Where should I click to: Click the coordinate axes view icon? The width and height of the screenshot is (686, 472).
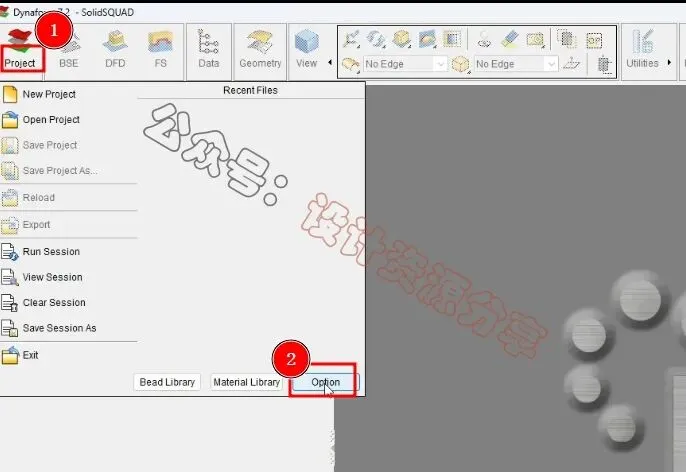[x=351, y=39]
